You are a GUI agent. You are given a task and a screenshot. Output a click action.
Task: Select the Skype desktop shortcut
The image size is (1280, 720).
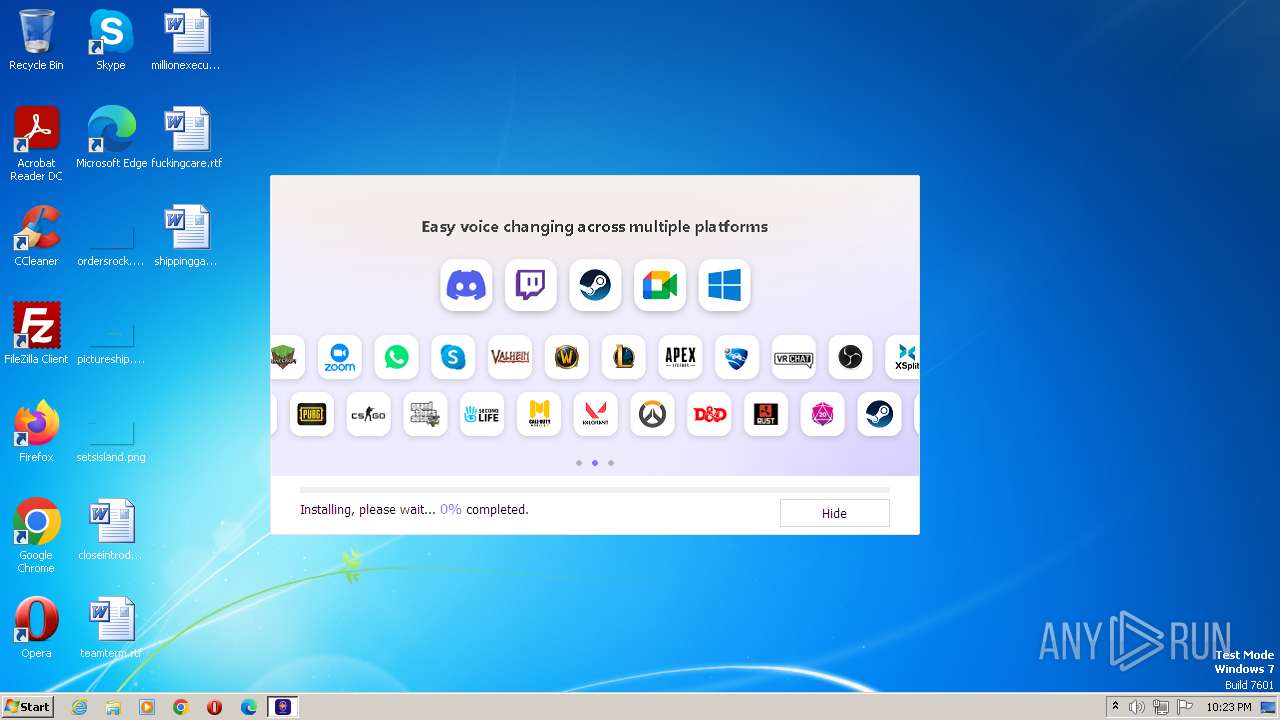pos(111,40)
